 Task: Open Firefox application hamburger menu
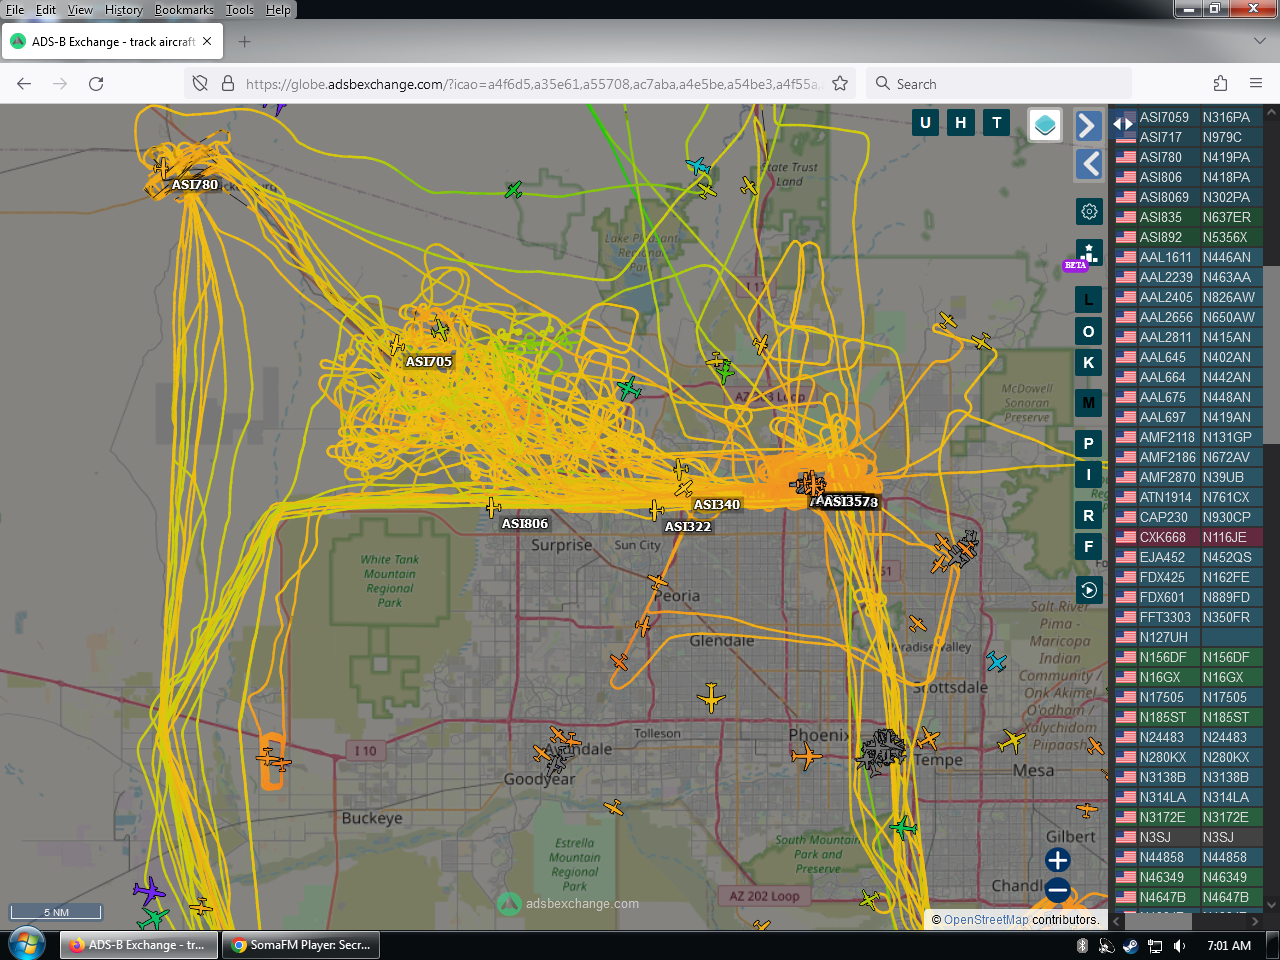(x=1256, y=84)
